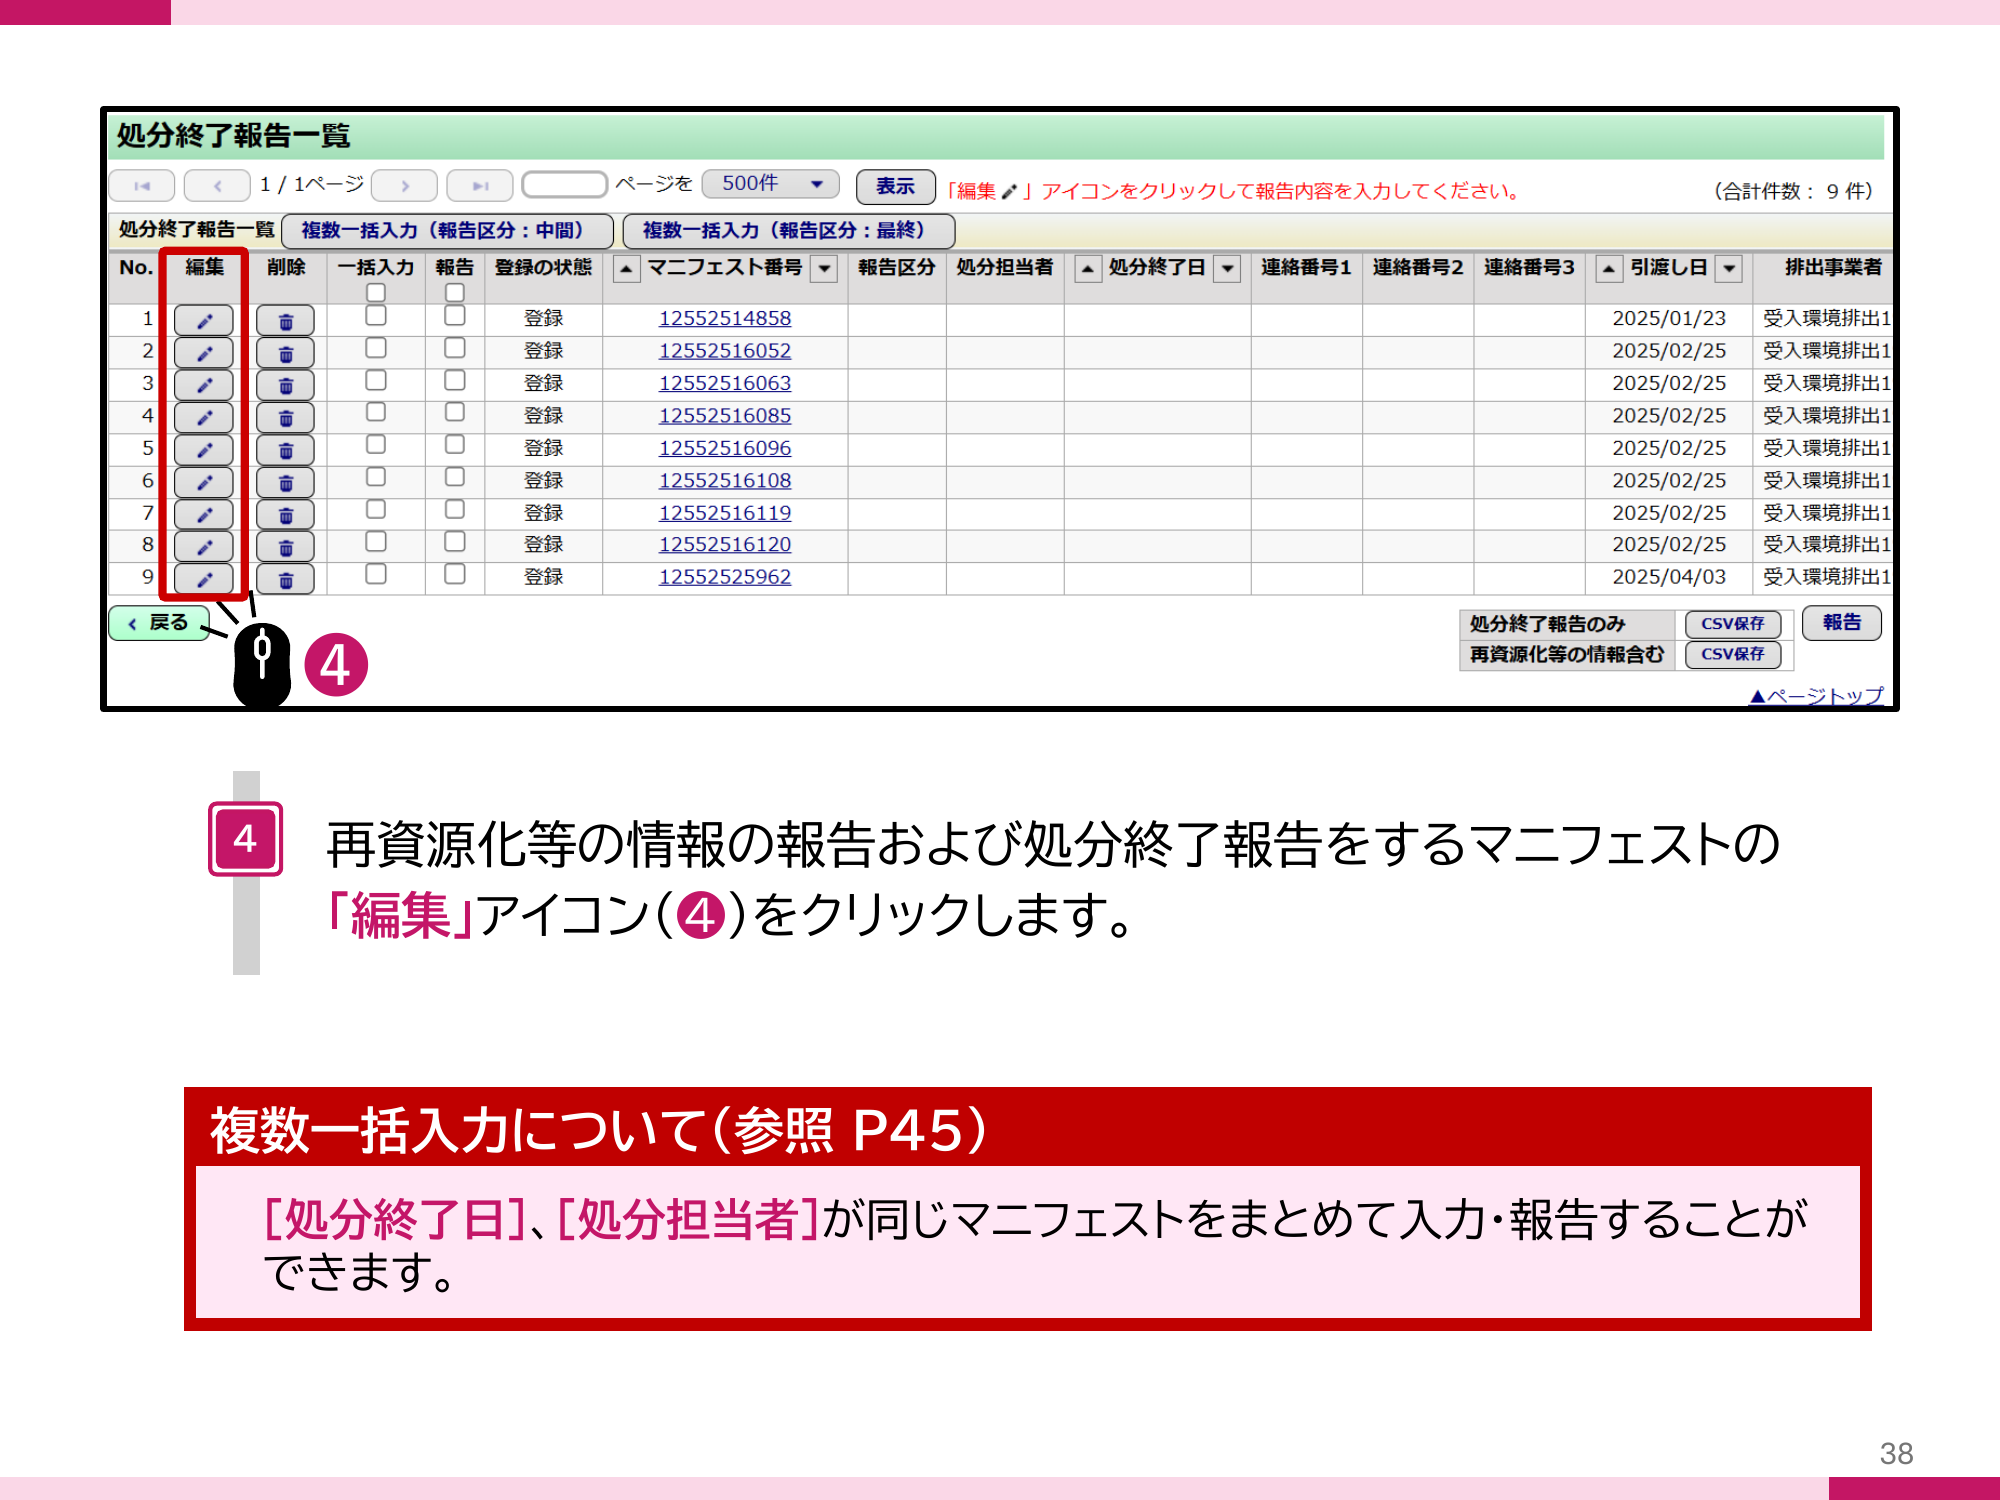Click the 表示 button
This screenshot has width=2000, height=1500.
896,186
